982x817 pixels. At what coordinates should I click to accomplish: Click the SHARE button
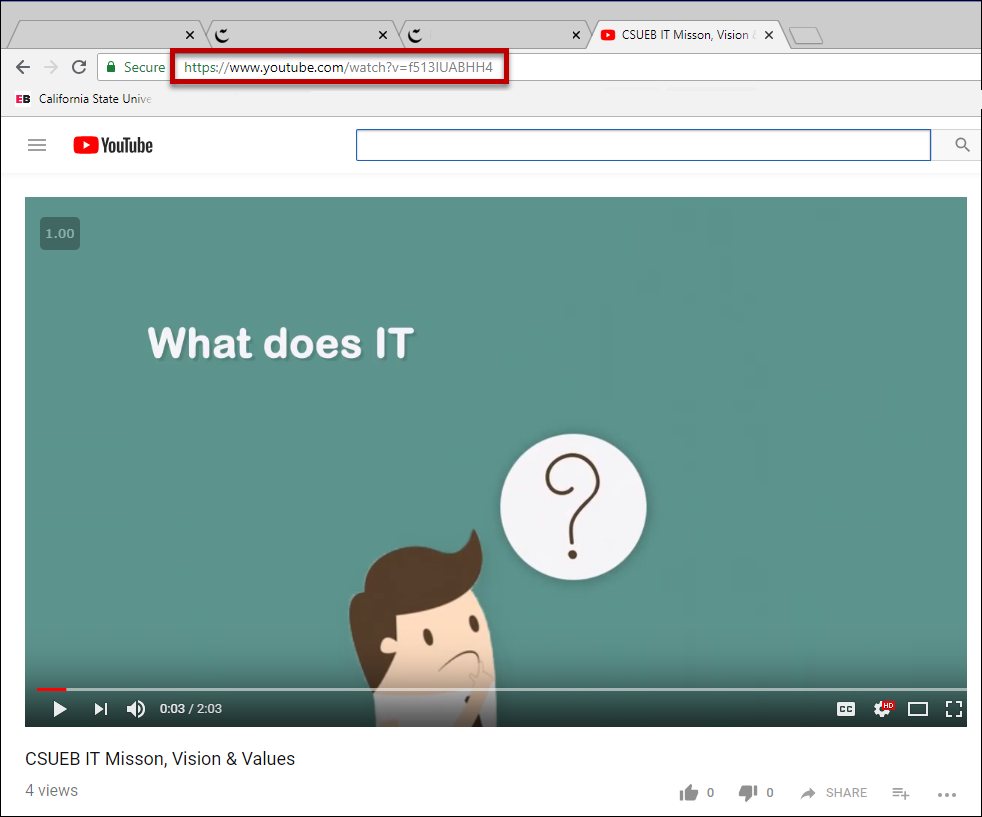[834, 793]
